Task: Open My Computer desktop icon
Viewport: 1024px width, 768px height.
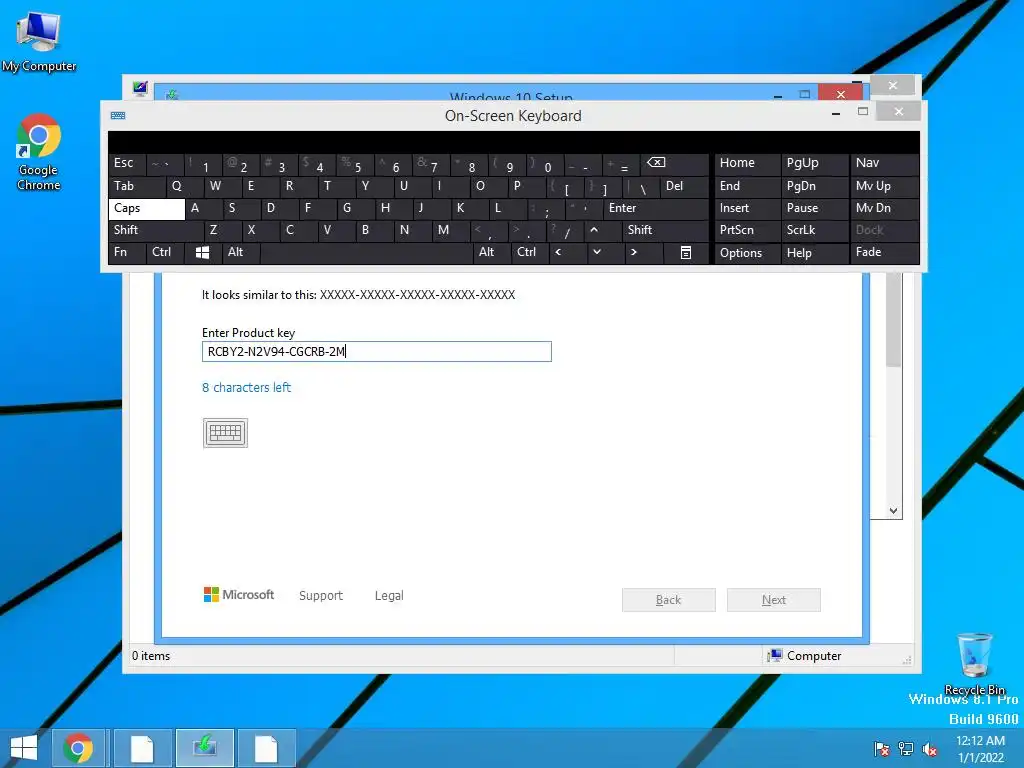Action: [39, 41]
